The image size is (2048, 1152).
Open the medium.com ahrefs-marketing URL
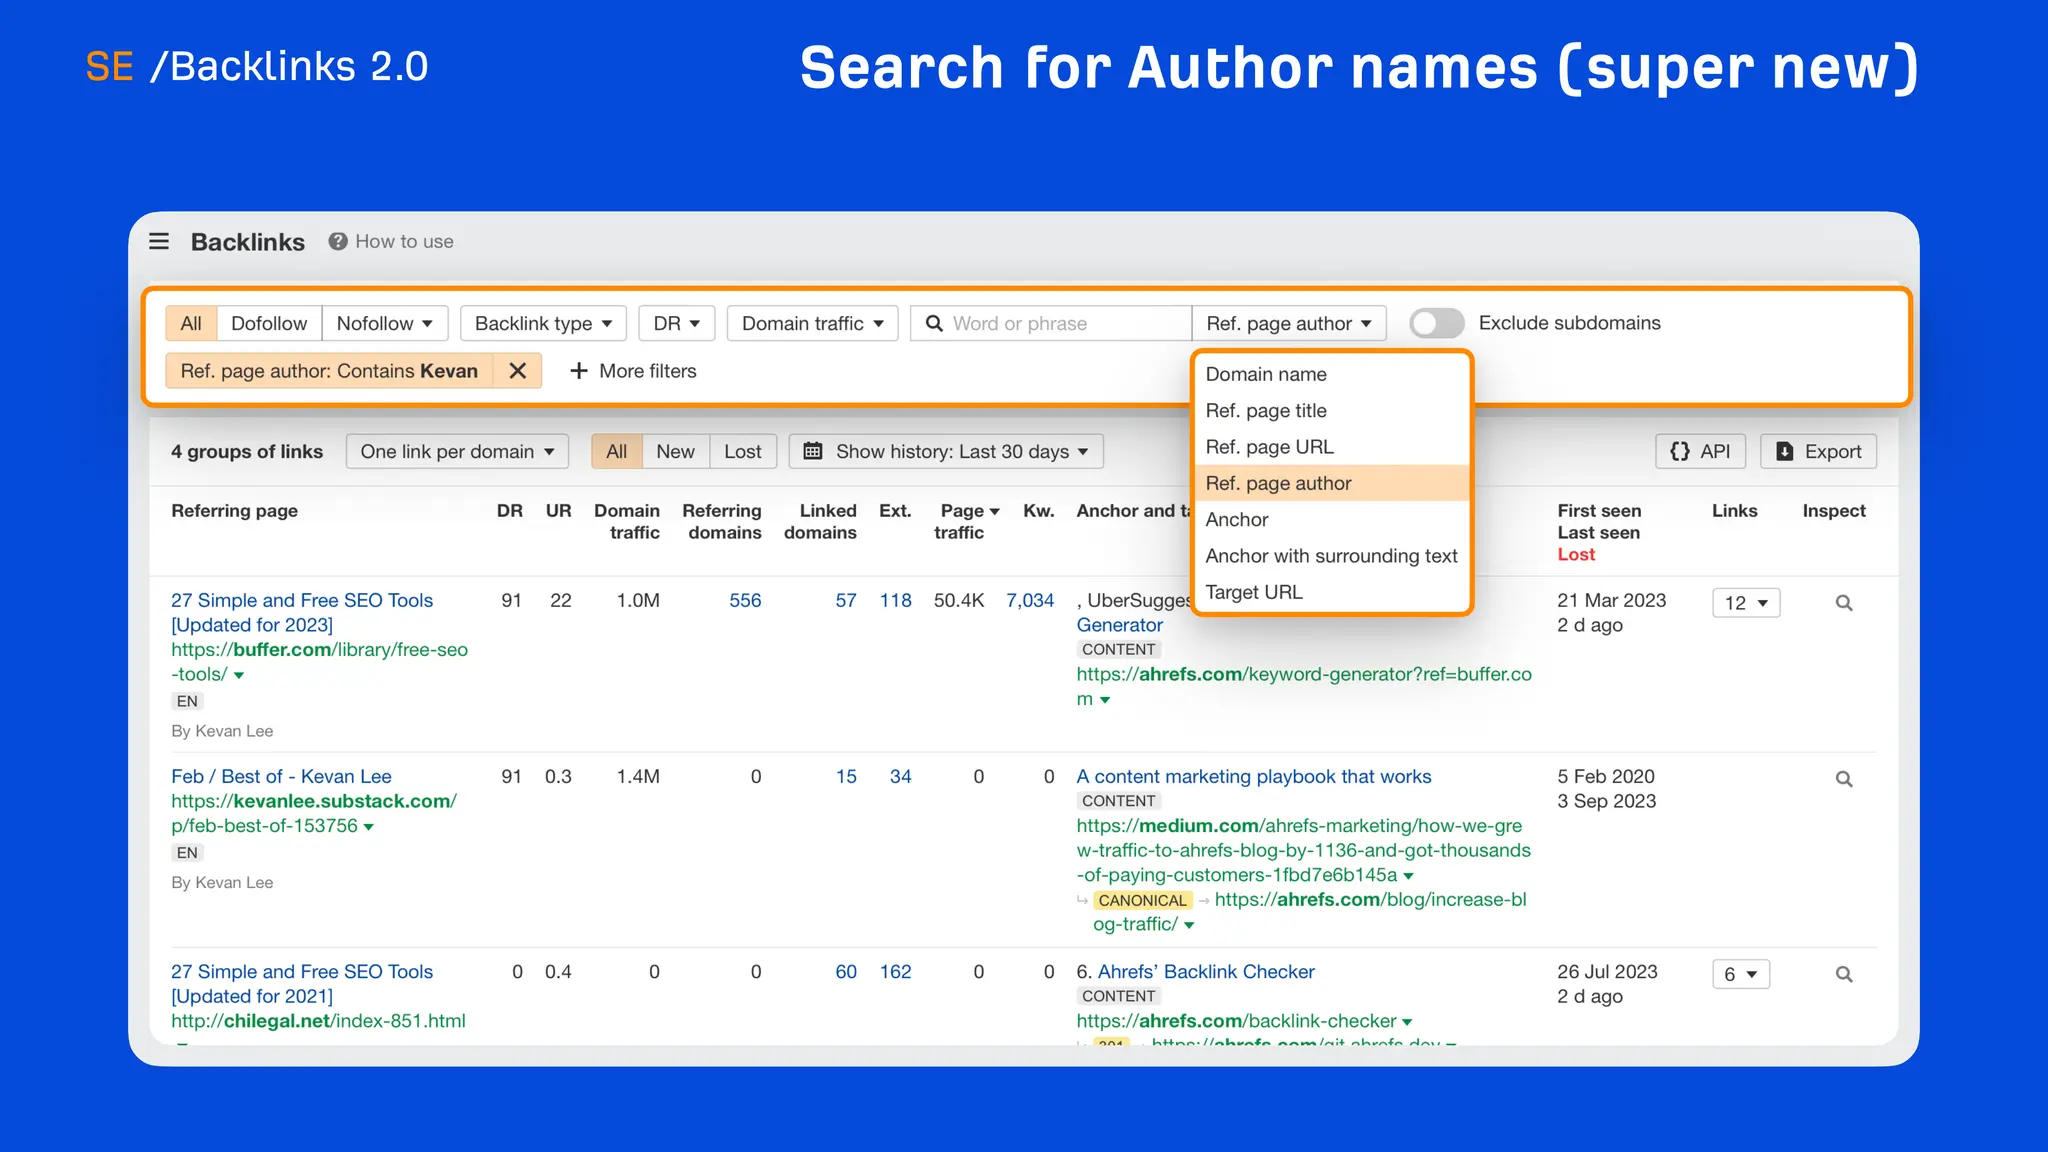point(1303,850)
